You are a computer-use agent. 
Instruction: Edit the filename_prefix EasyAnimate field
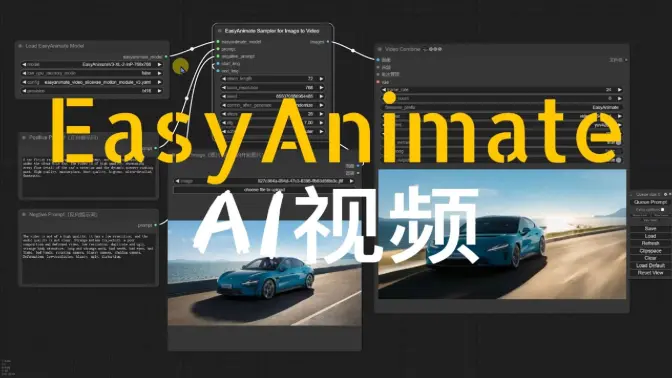pyautogui.click(x=501, y=107)
